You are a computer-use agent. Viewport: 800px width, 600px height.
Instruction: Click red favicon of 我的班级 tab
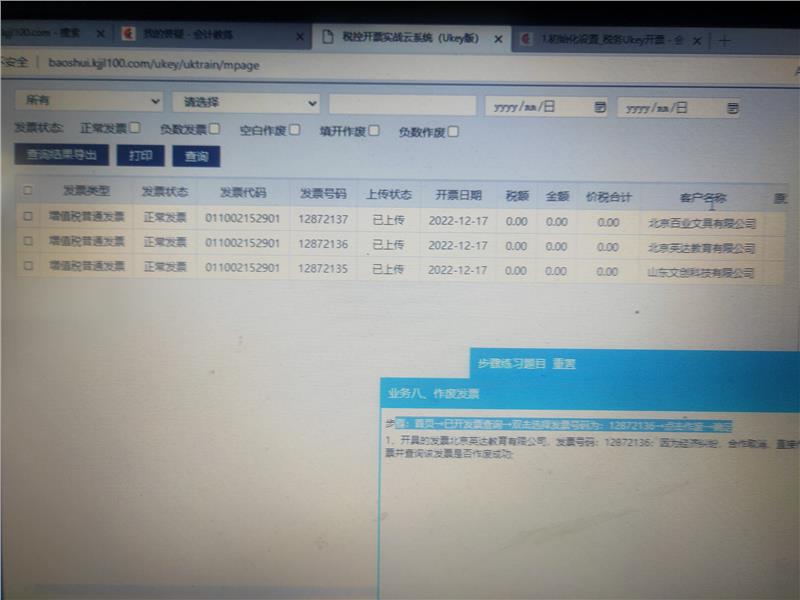pos(128,34)
